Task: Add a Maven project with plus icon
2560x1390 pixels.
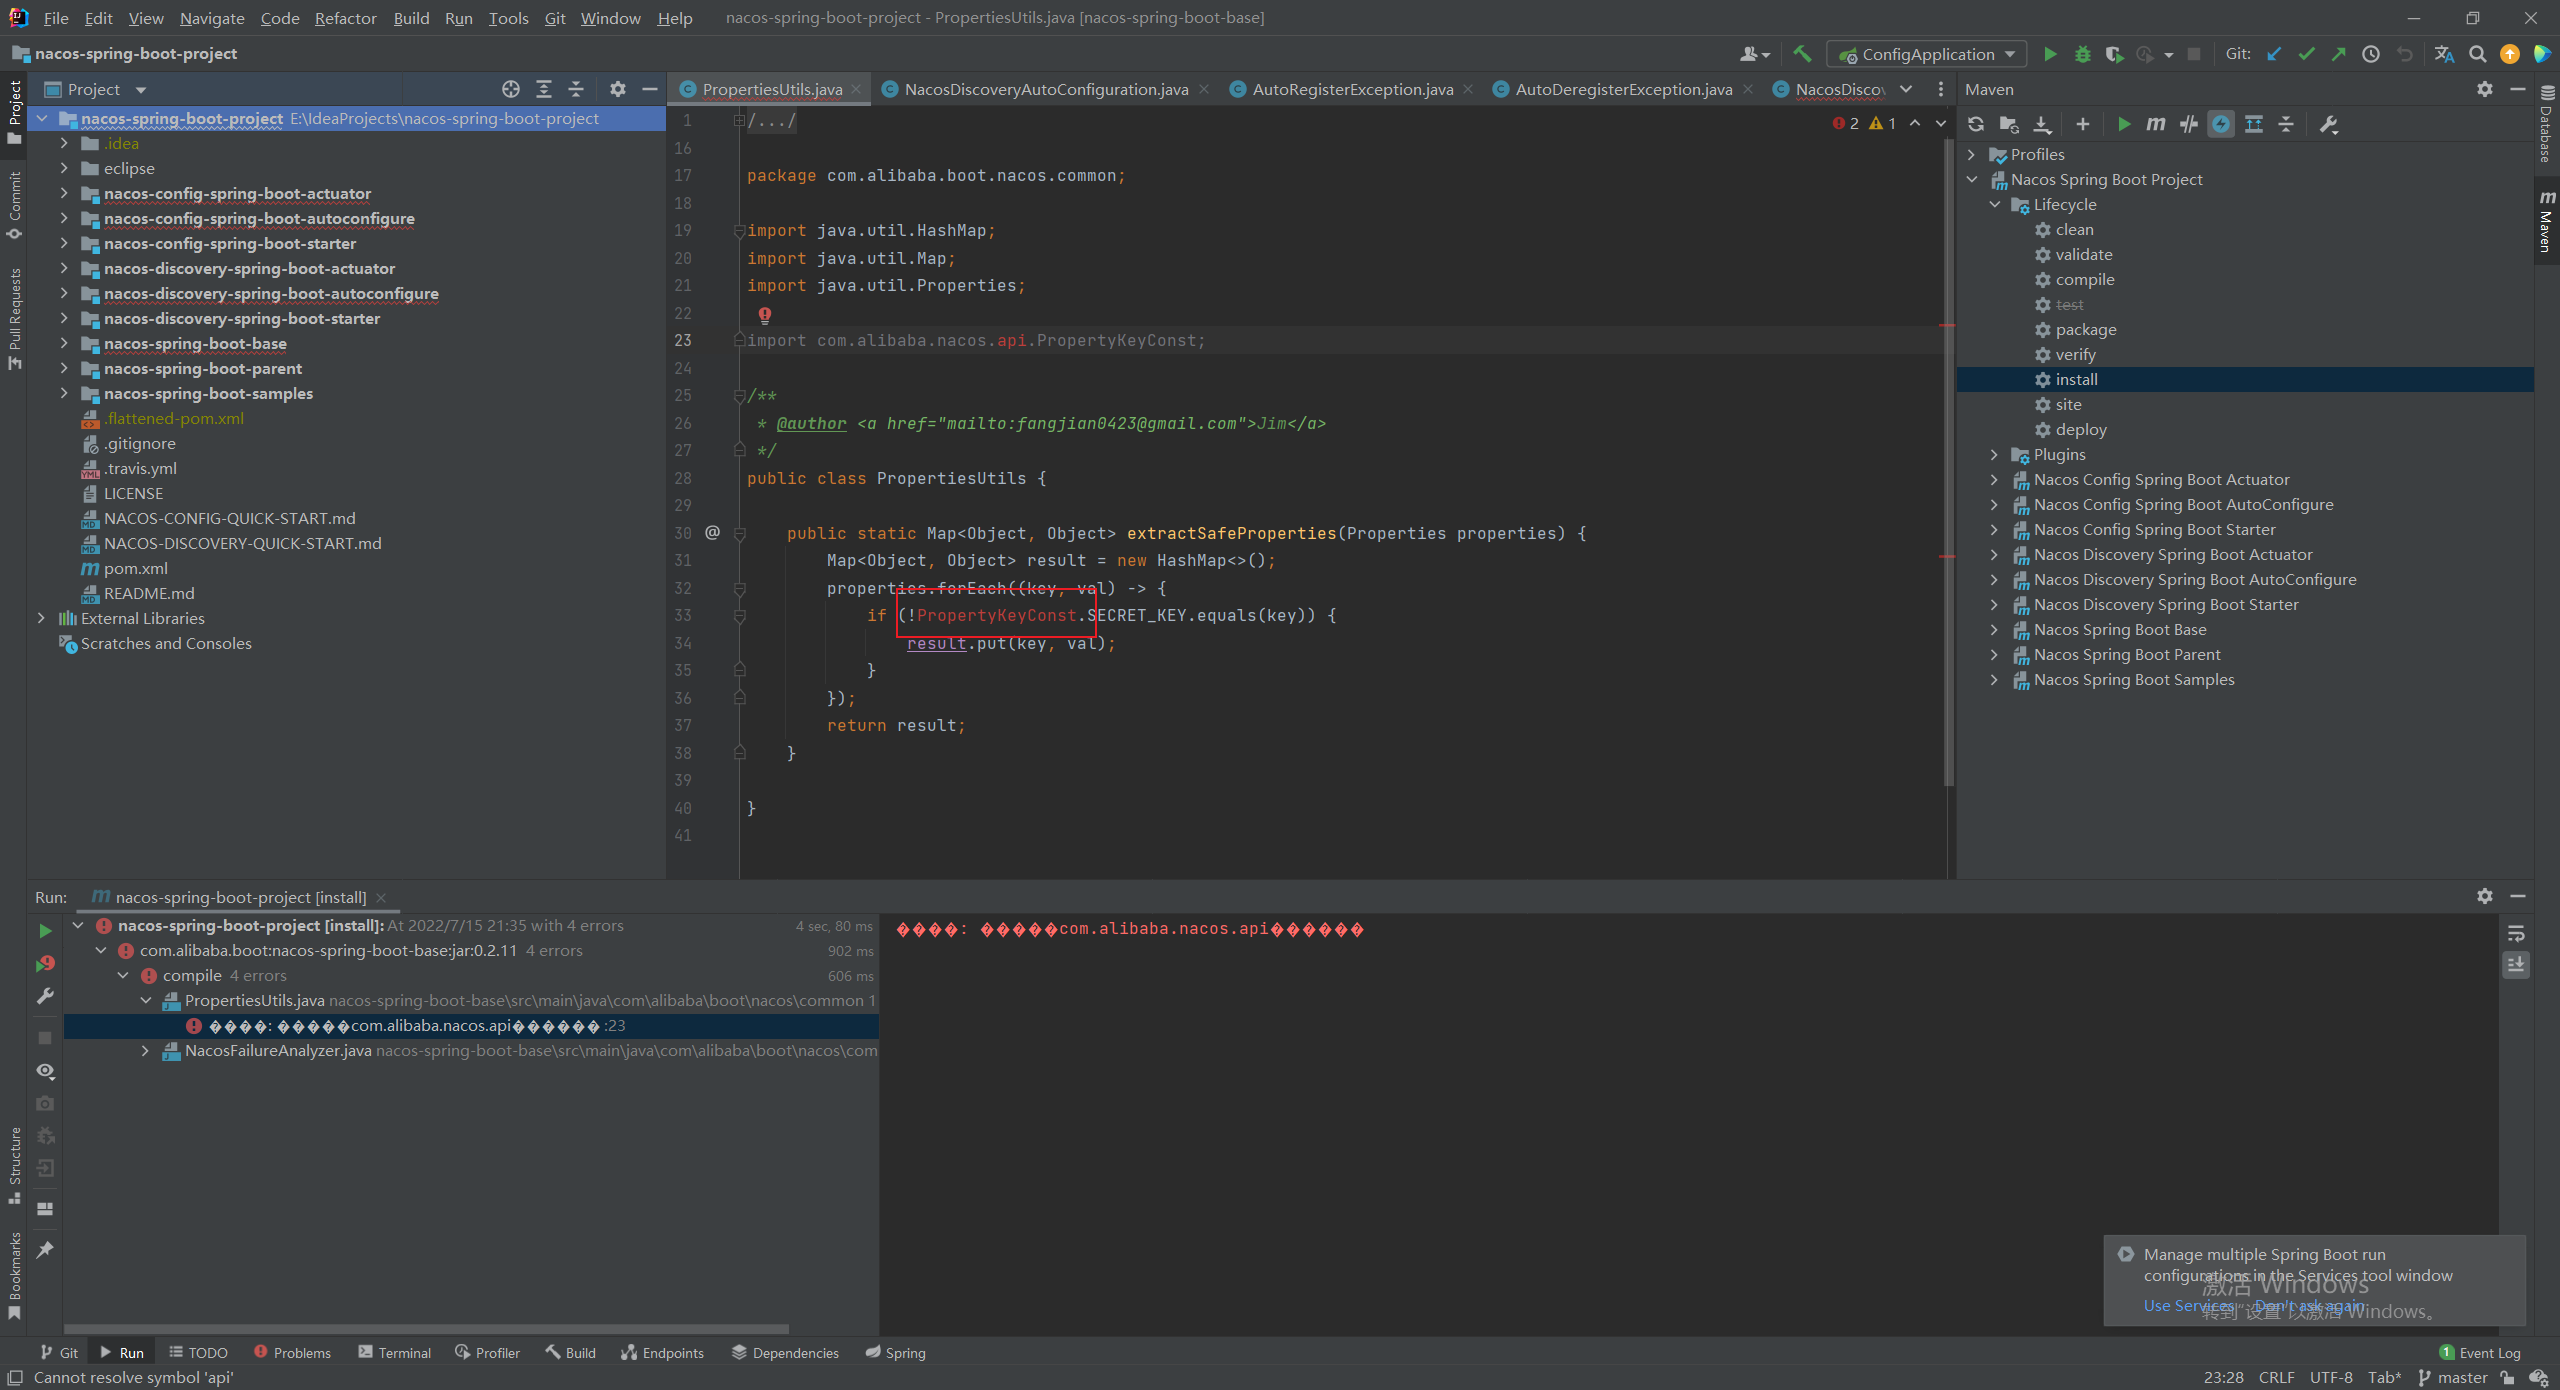Action: pos(2082,124)
